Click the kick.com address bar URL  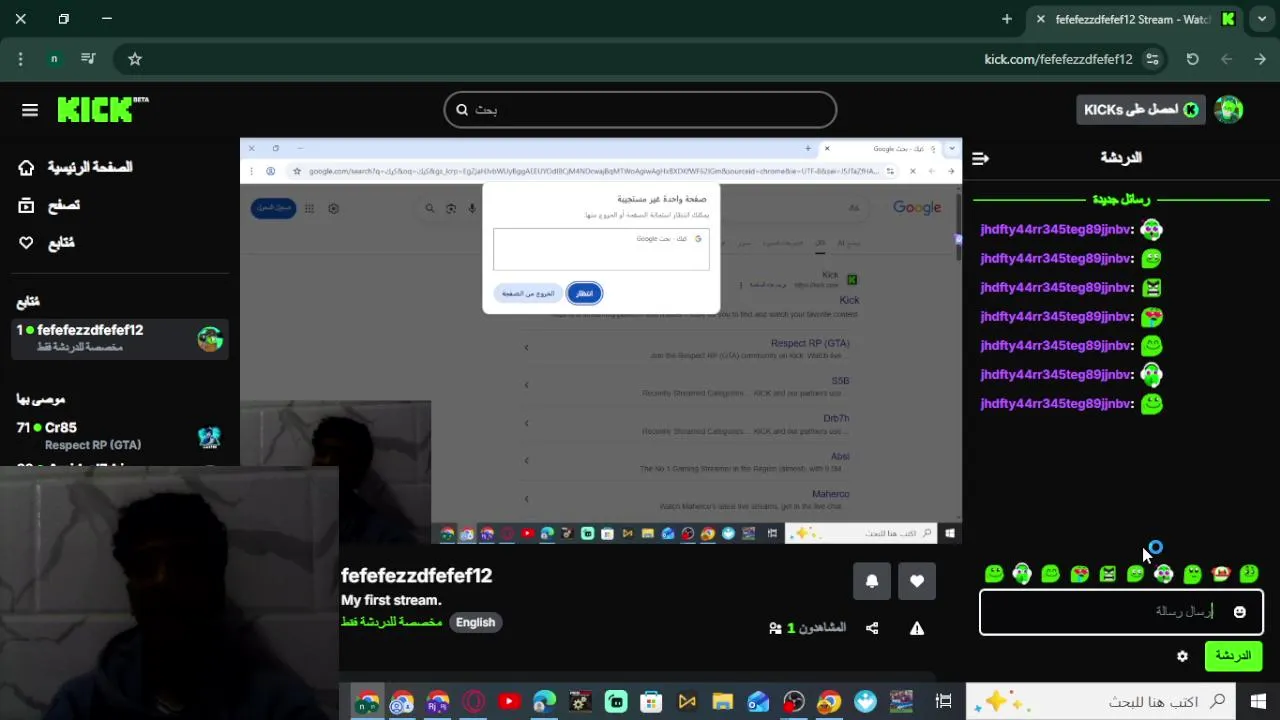[x=1058, y=59]
